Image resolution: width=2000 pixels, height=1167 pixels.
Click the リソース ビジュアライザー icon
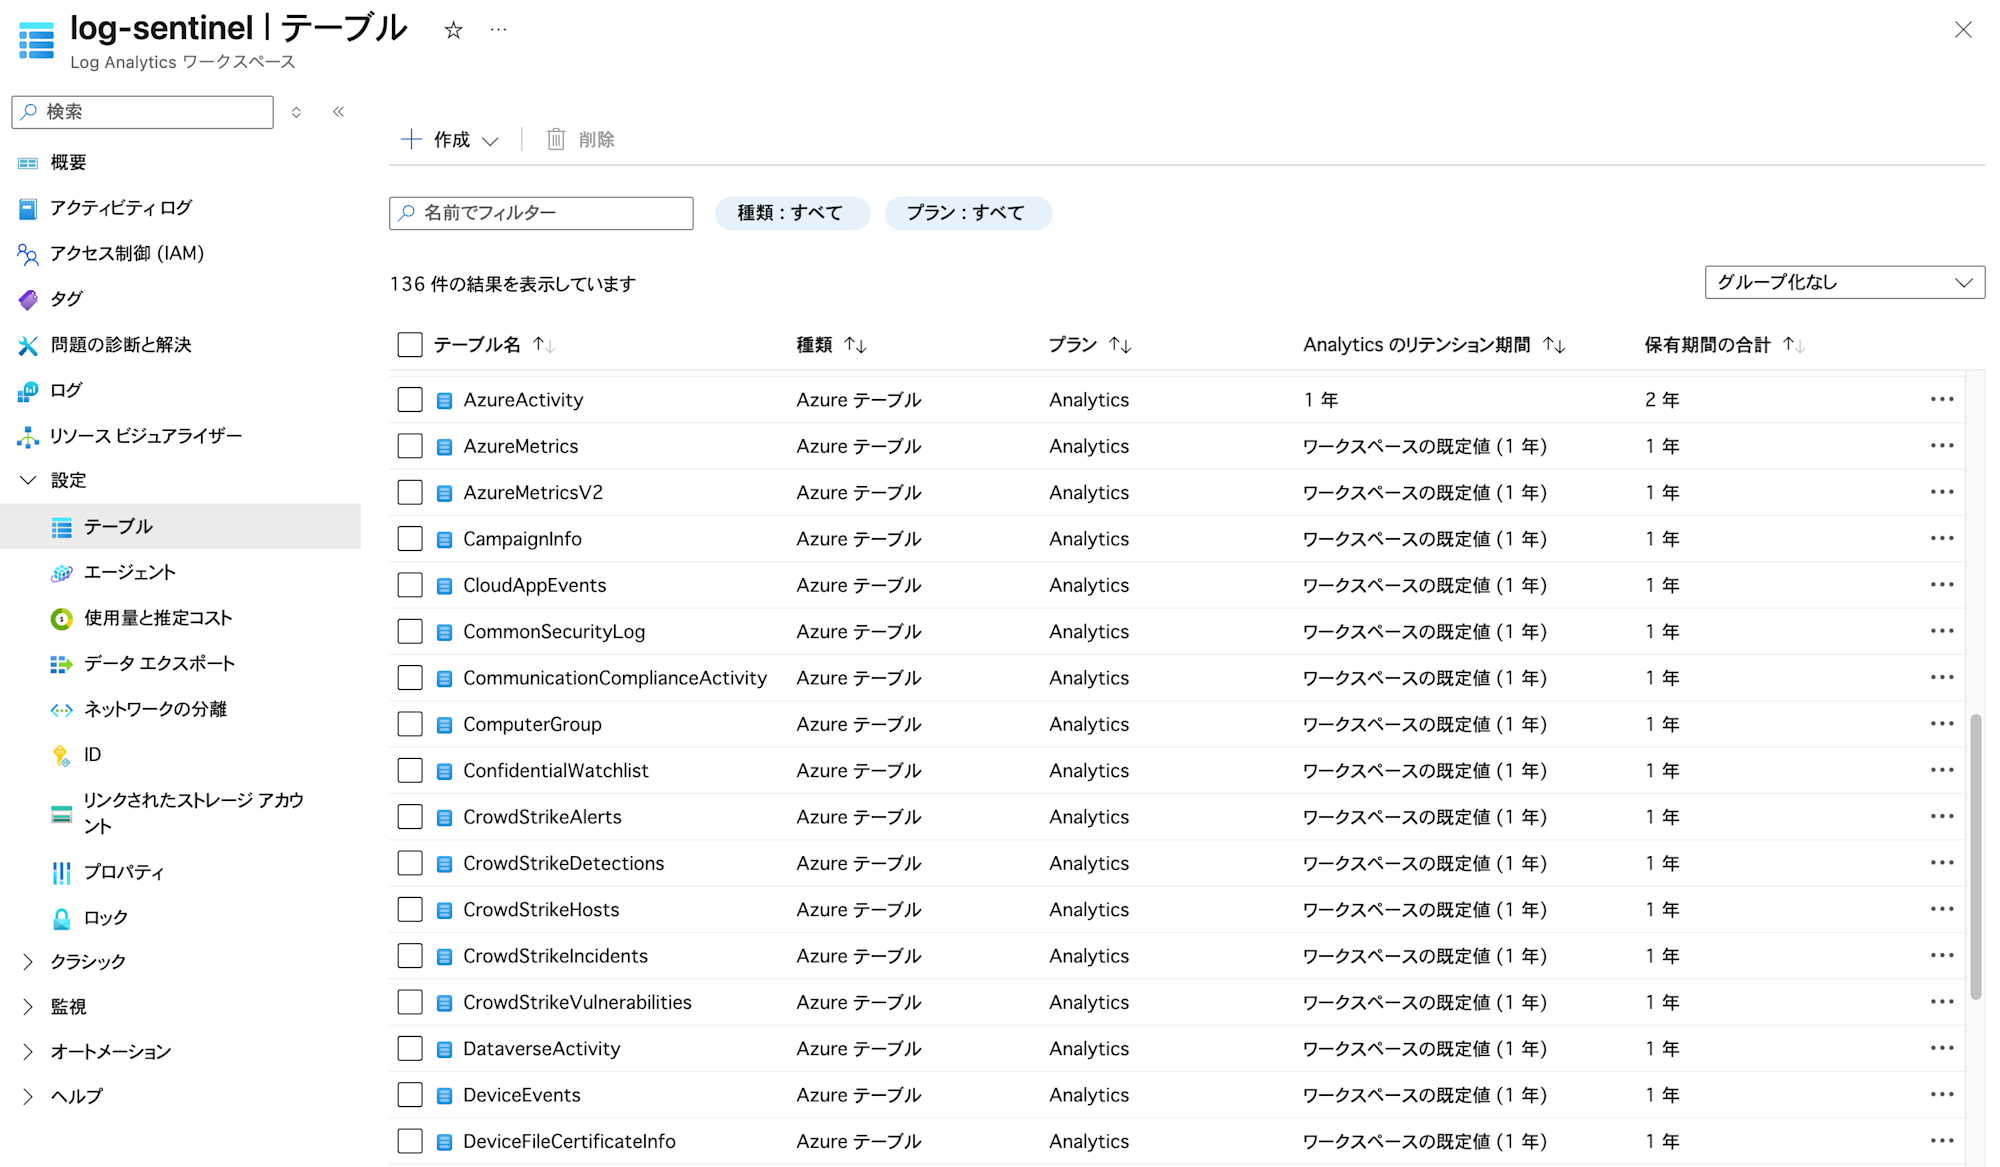pyautogui.click(x=28, y=436)
